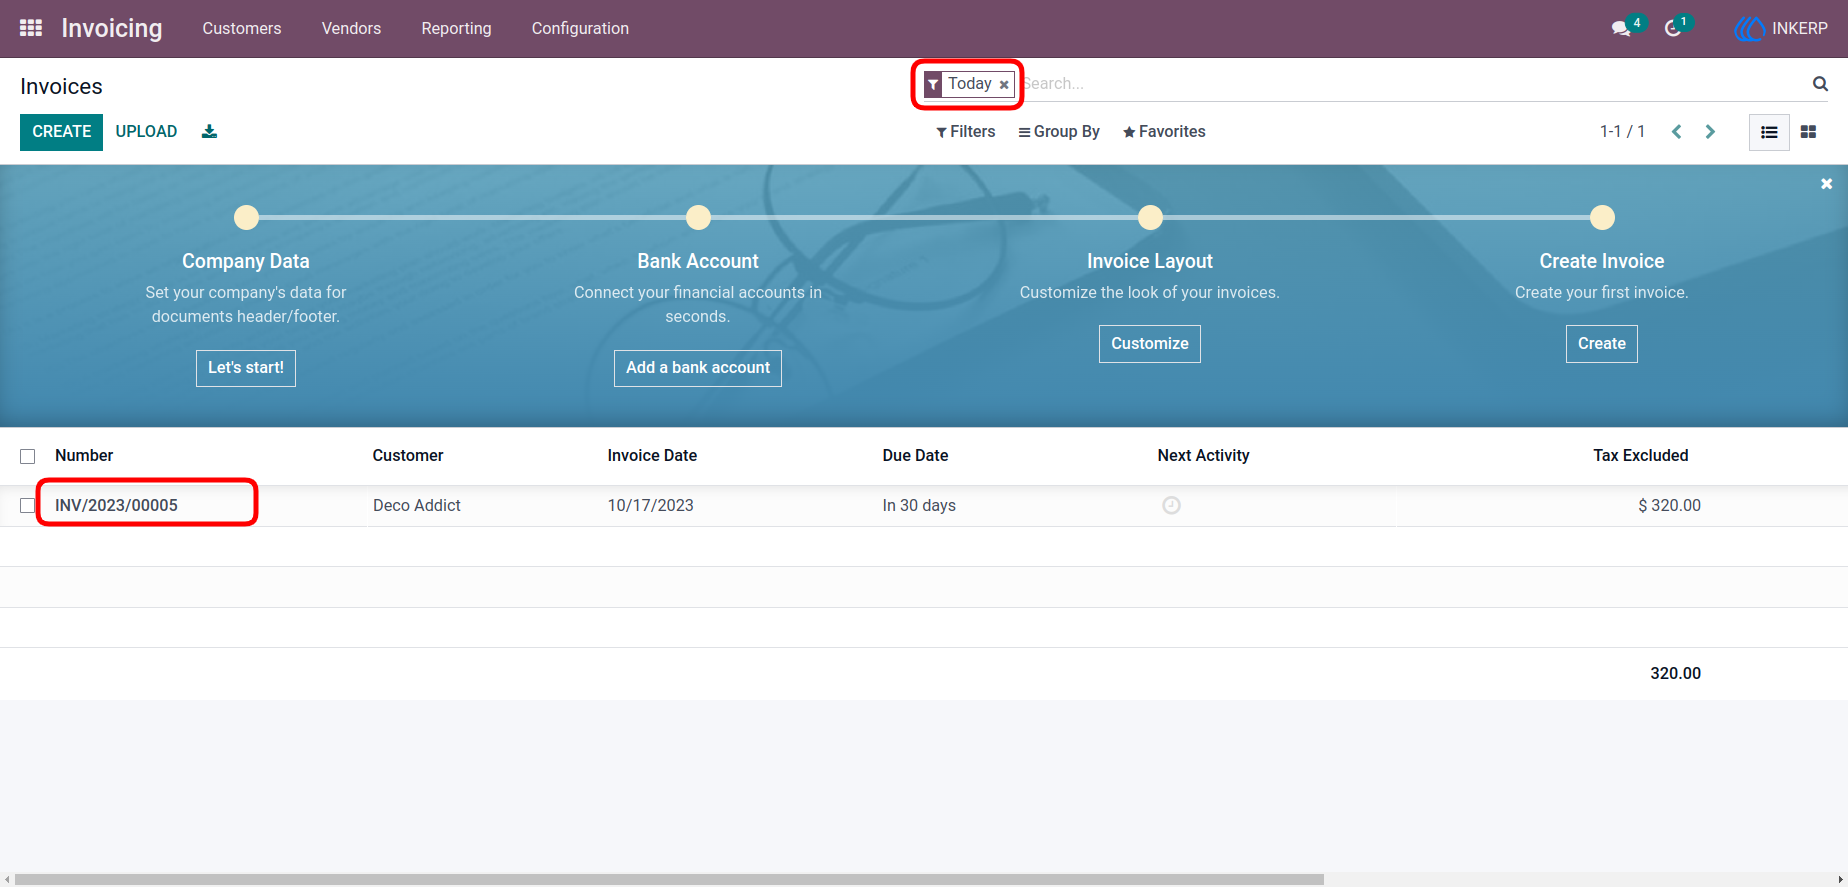Open the conversations chat icon
Screen dimensions: 1848x888
pyautogui.click(x=1621, y=29)
